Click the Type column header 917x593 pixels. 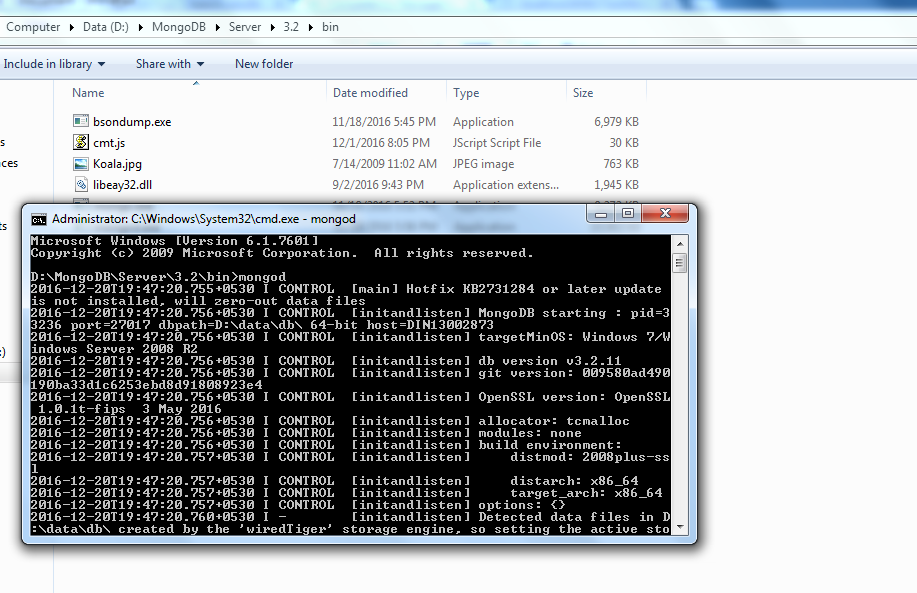pos(466,93)
